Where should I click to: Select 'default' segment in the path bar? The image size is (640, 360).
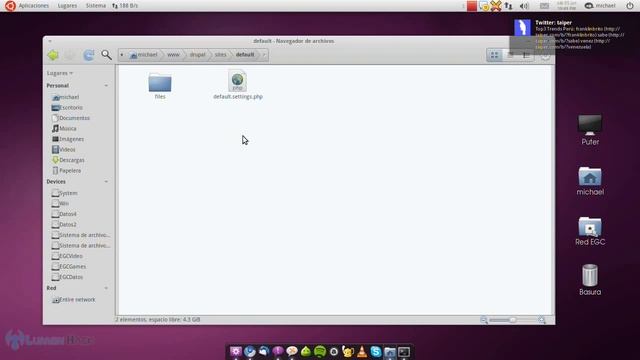[245, 55]
